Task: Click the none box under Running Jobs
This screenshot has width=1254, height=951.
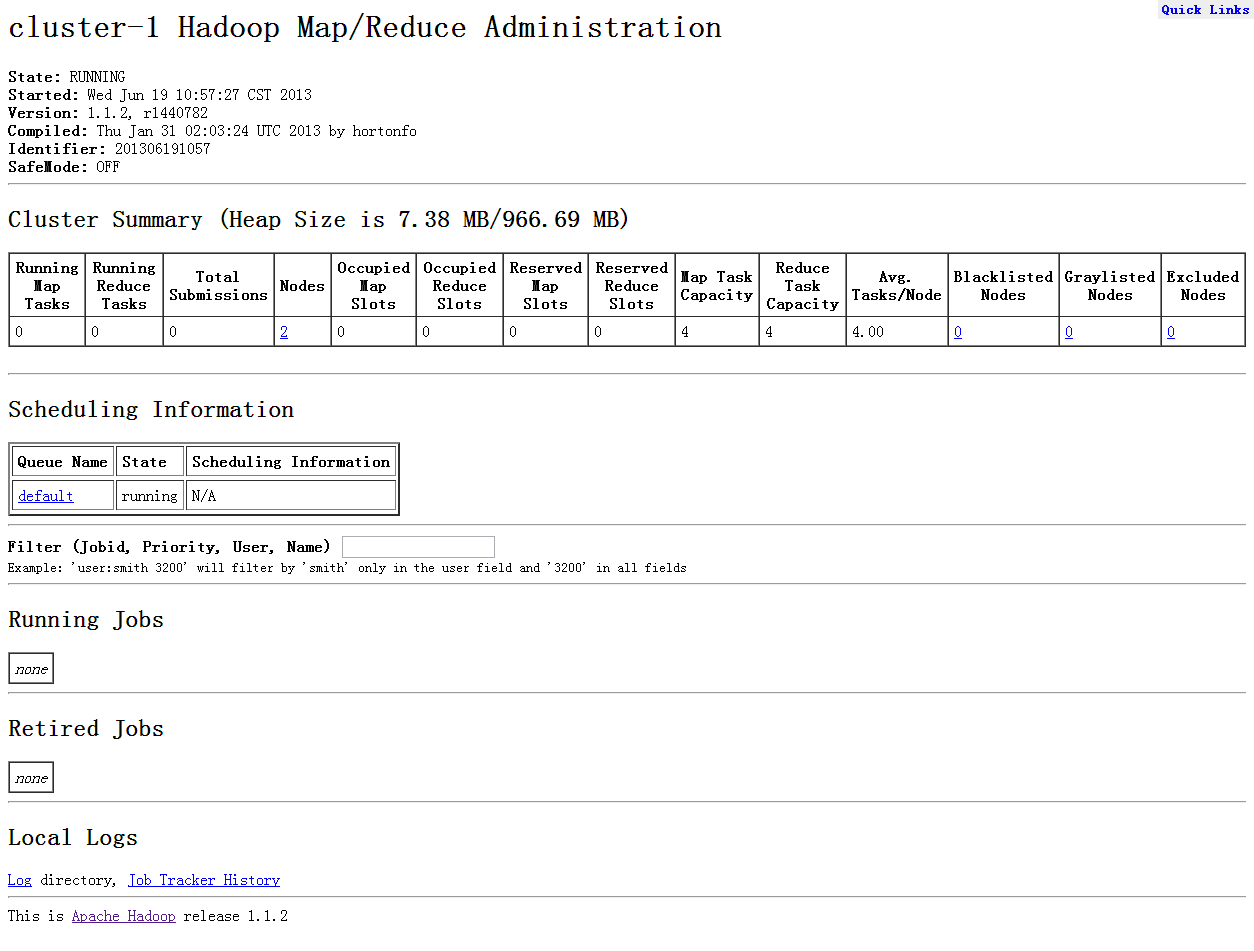Action: pyautogui.click(x=31, y=669)
